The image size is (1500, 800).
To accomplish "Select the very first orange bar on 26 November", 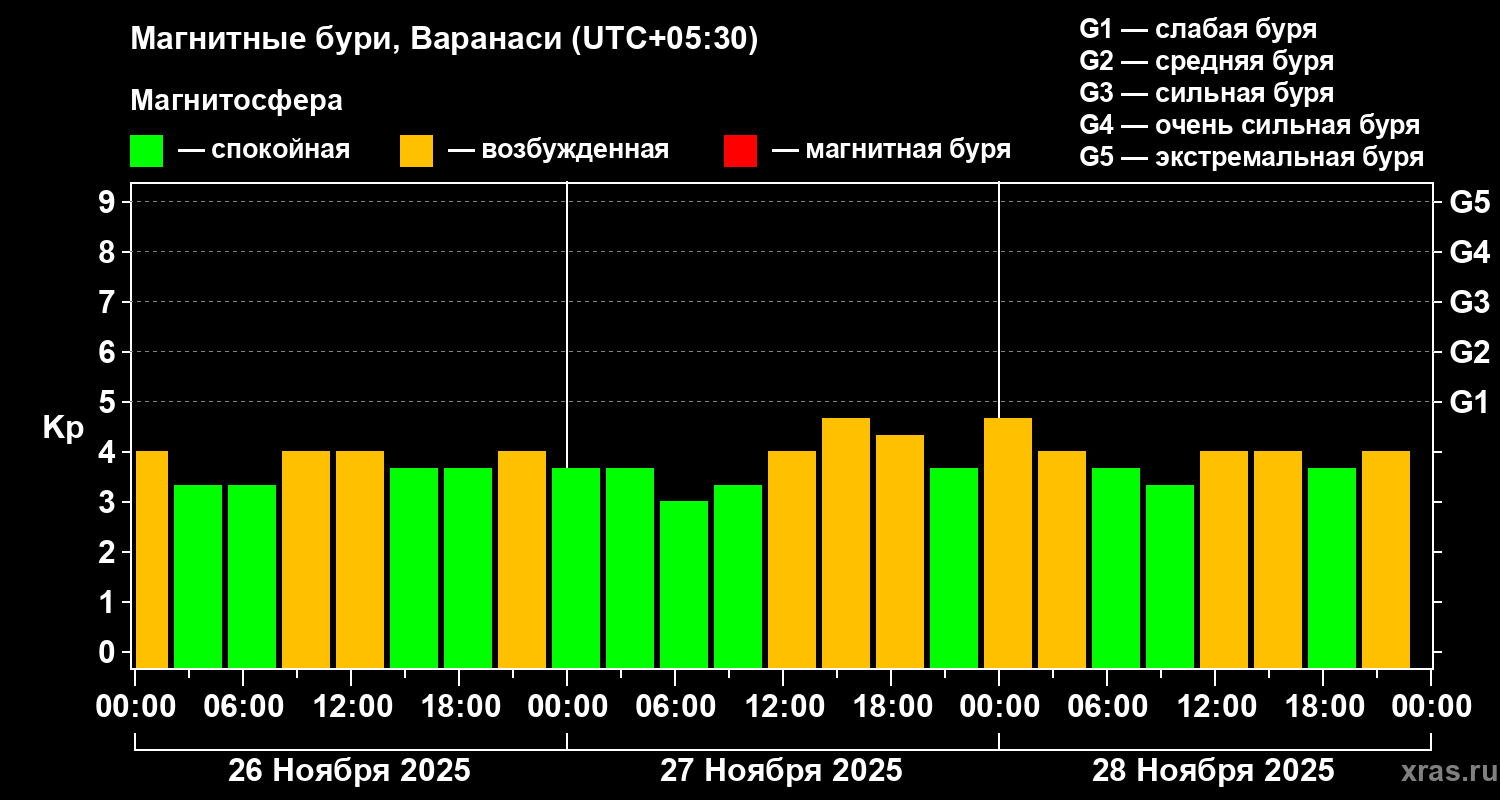I will [152, 560].
